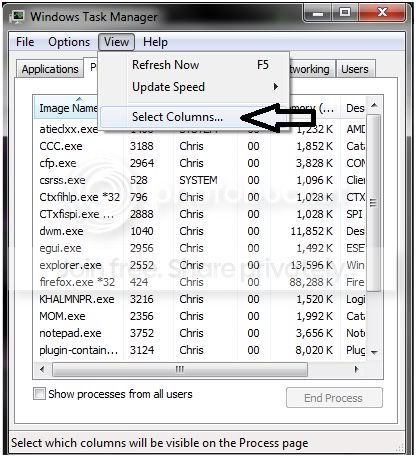Select the dwm.exe process row
The width and height of the screenshot is (416, 457).
(x=200, y=231)
